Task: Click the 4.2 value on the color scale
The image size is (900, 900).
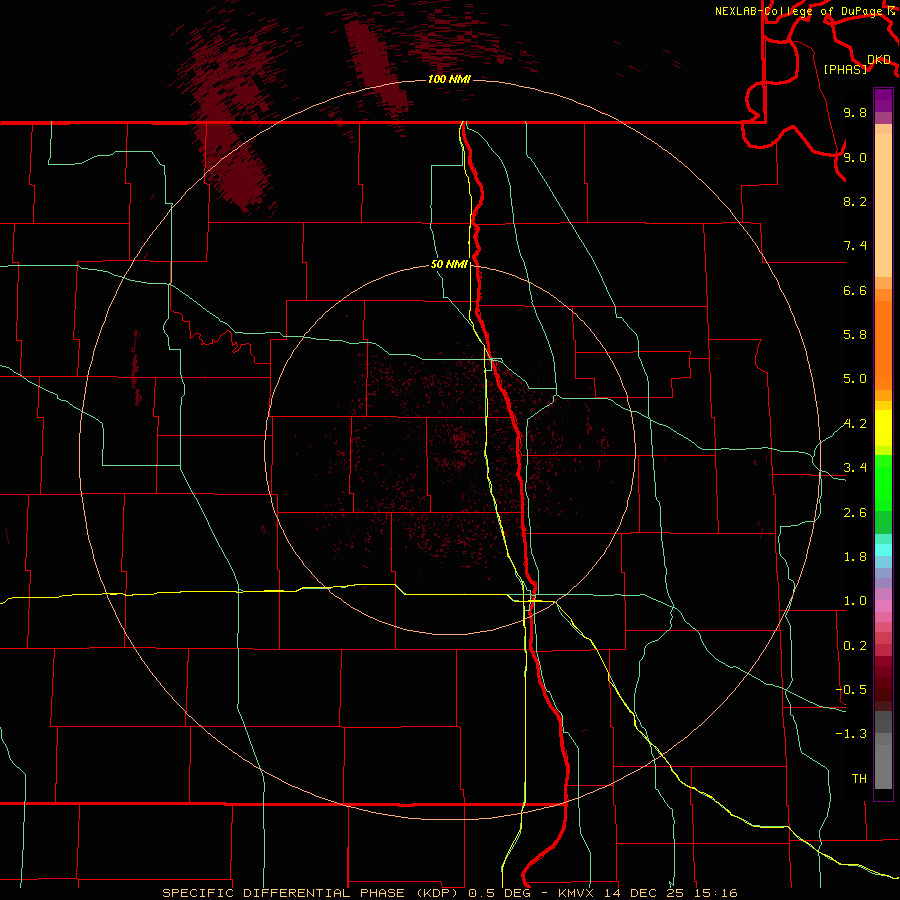Action: 855,424
